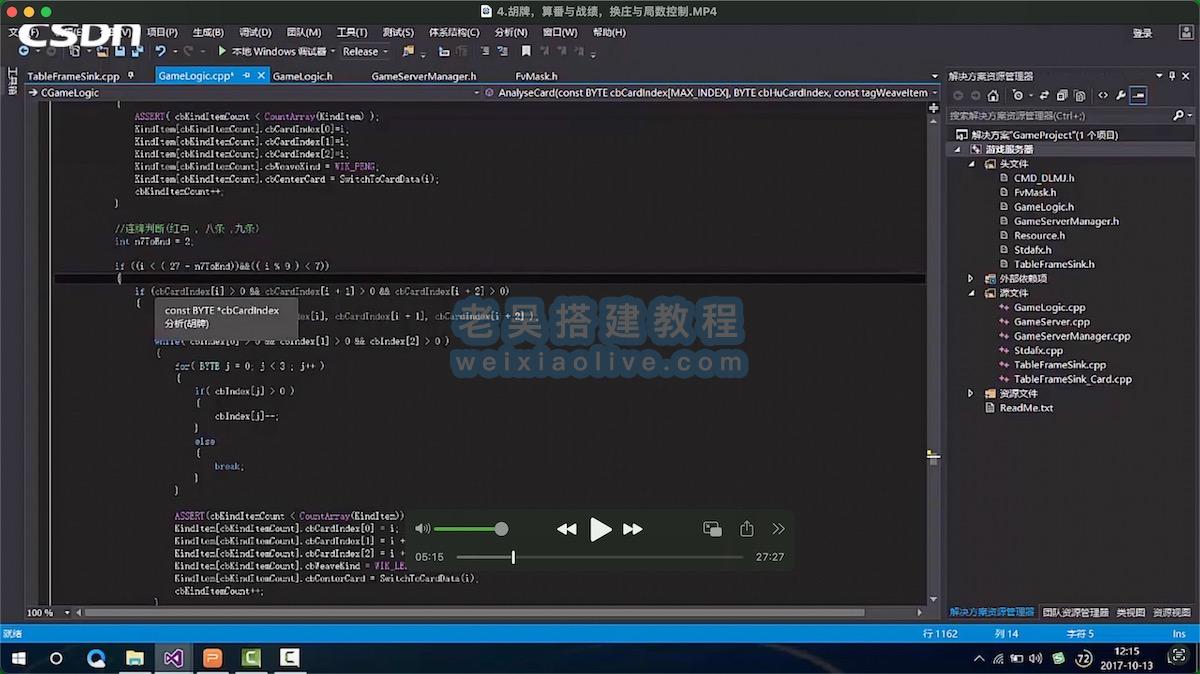
Task: Click the video progress bar track
Action: coord(620,557)
